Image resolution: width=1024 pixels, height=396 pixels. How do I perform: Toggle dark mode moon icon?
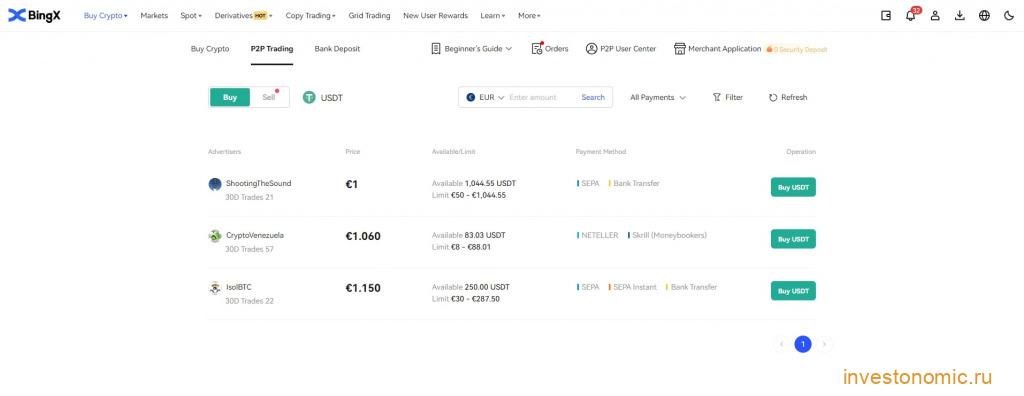(1009, 16)
